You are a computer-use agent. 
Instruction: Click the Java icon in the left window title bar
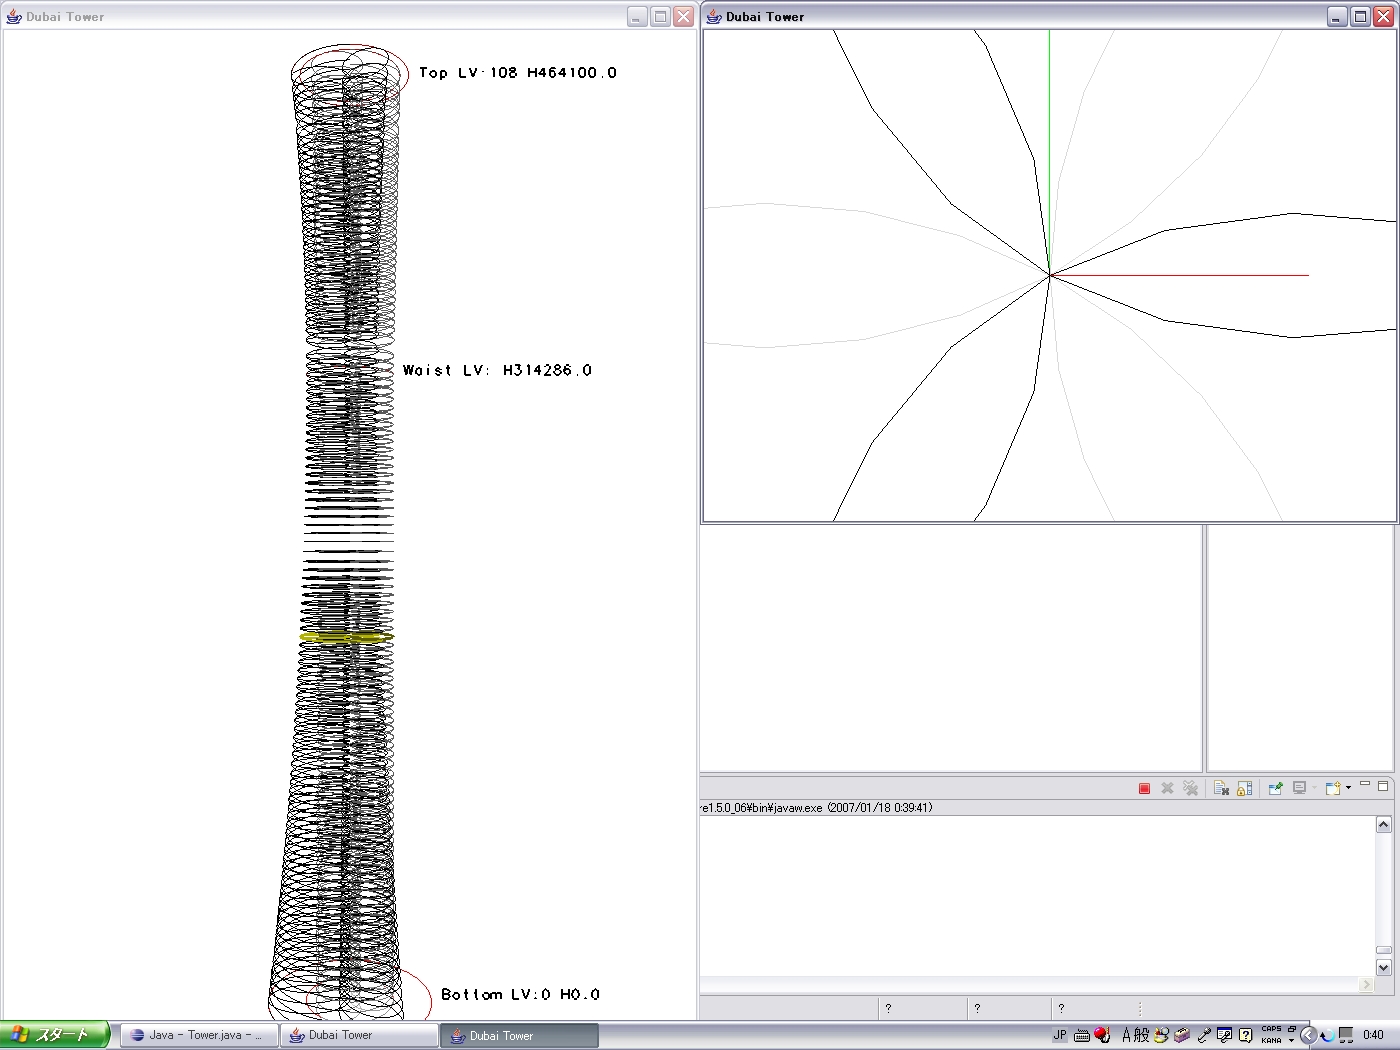point(14,16)
